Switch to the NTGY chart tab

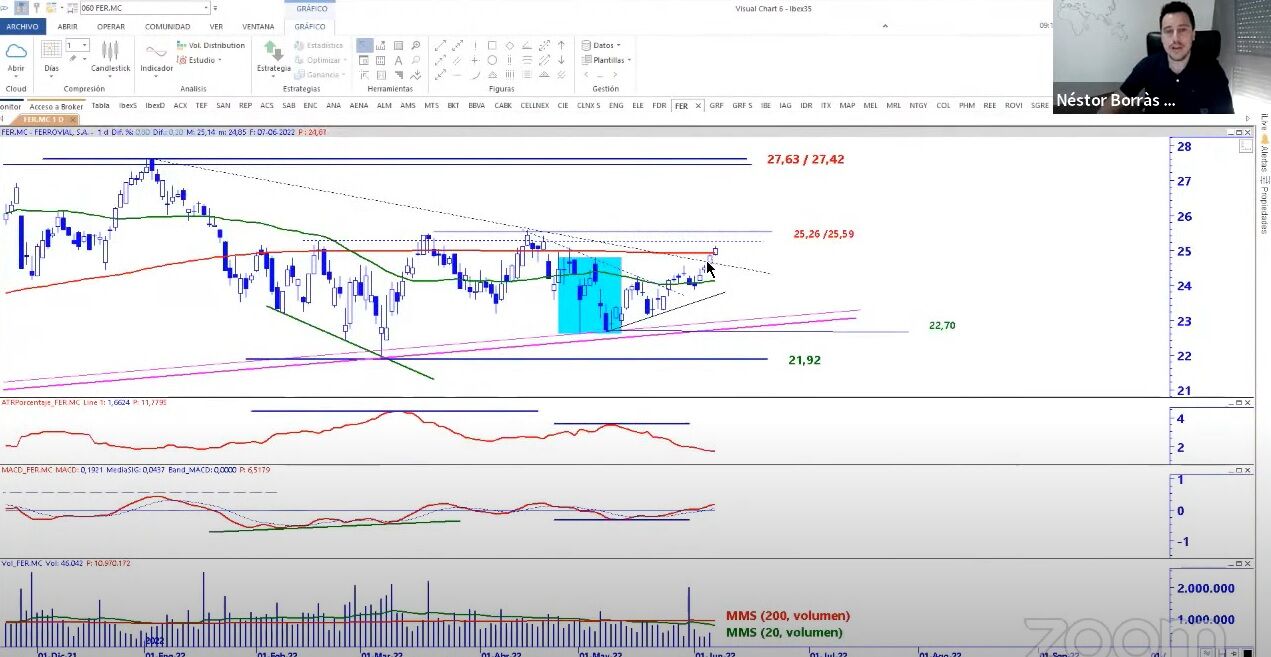click(x=918, y=105)
